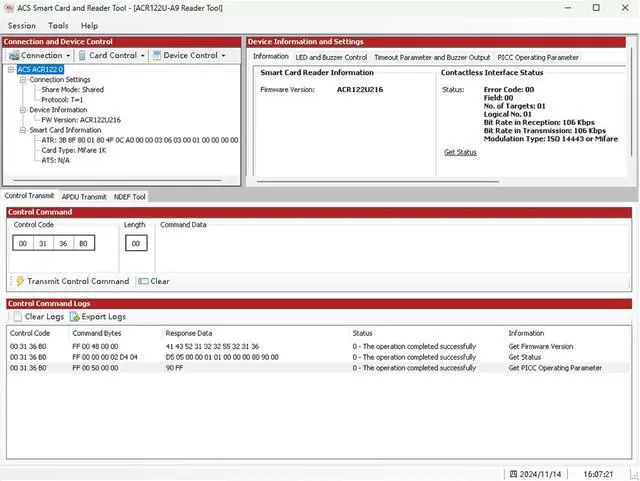
Task: Click the Export Logs icon
Action: click(x=74, y=316)
